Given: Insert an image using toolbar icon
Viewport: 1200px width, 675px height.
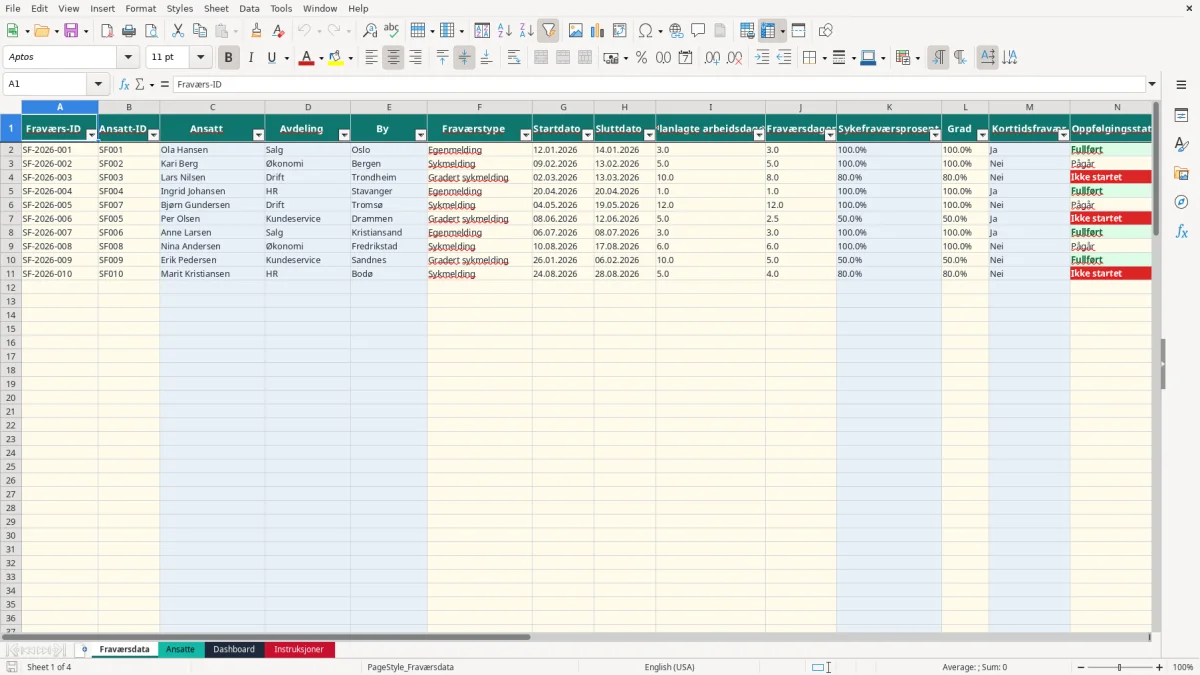Looking at the screenshot, I should (x=576, y=31).
